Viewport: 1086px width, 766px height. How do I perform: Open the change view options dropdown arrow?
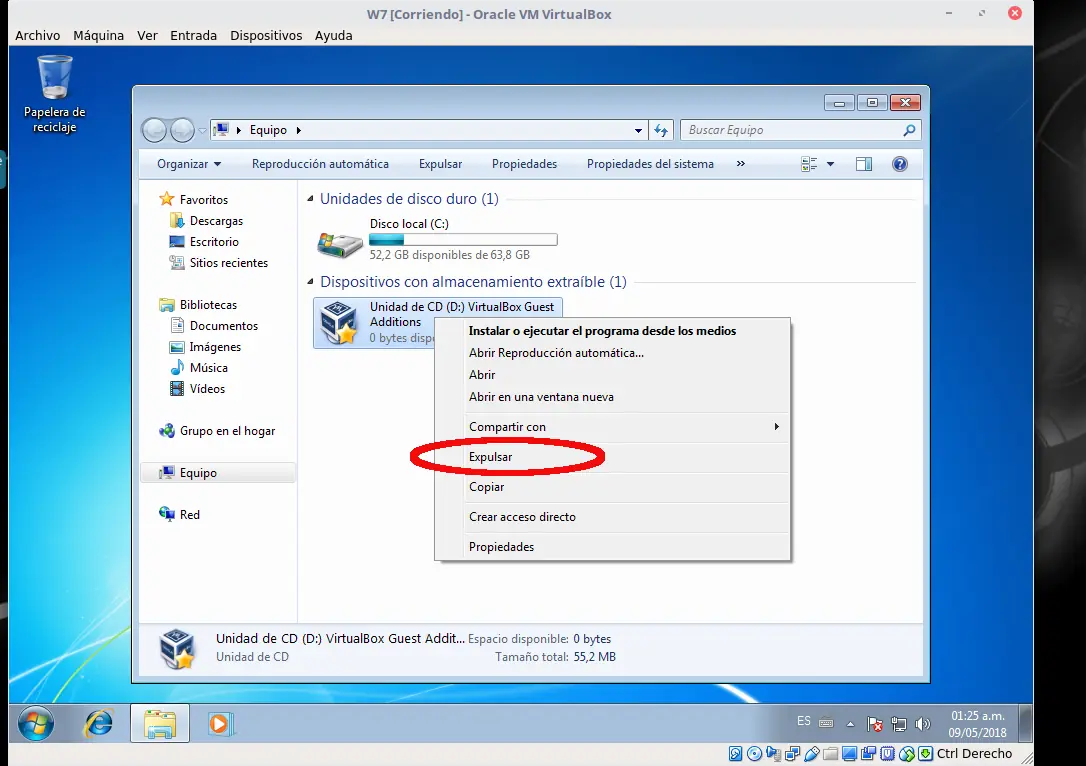(830, 164)
